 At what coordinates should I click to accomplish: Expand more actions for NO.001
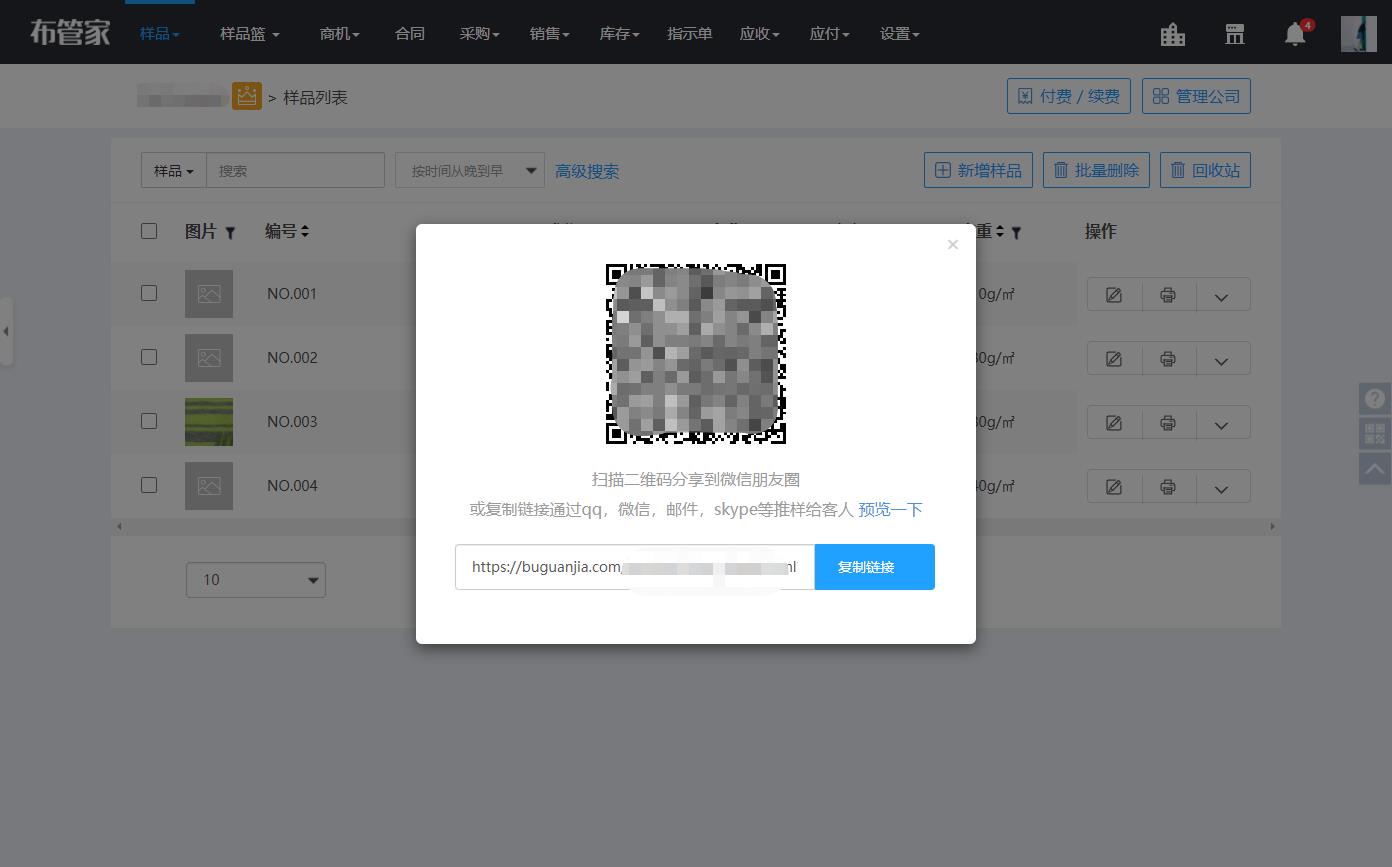1222,295
